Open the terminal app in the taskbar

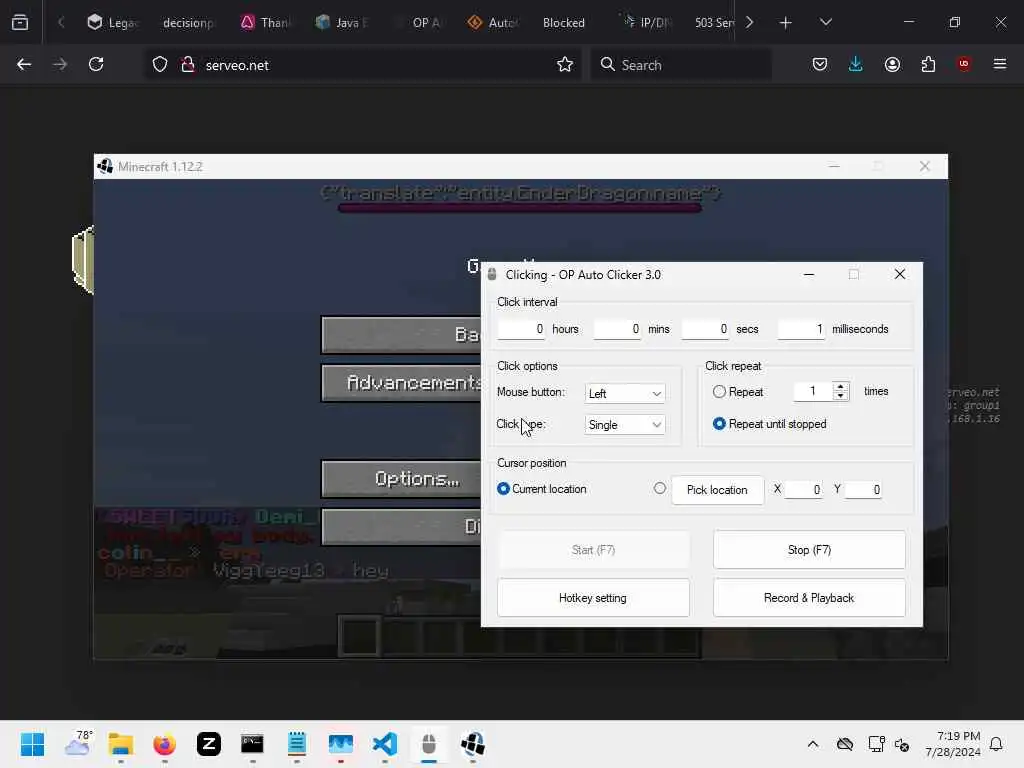click(252, 744)
